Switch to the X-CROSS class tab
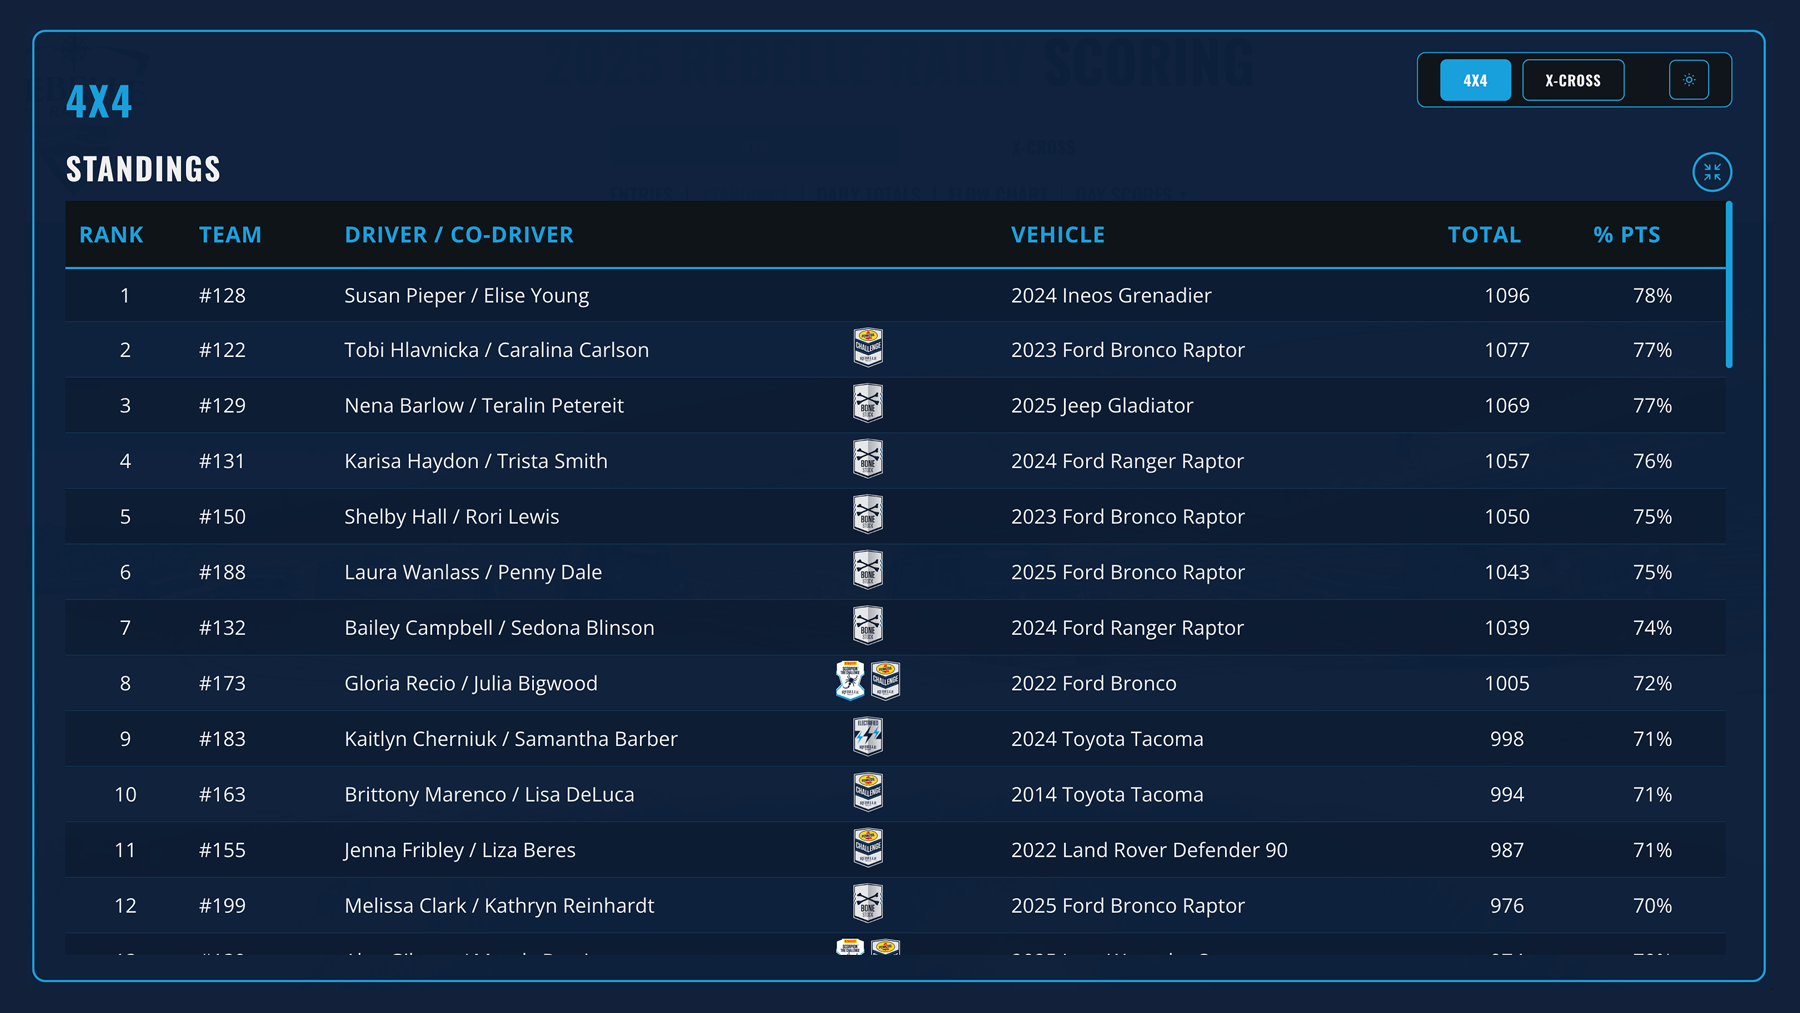 pos(1572,80)
